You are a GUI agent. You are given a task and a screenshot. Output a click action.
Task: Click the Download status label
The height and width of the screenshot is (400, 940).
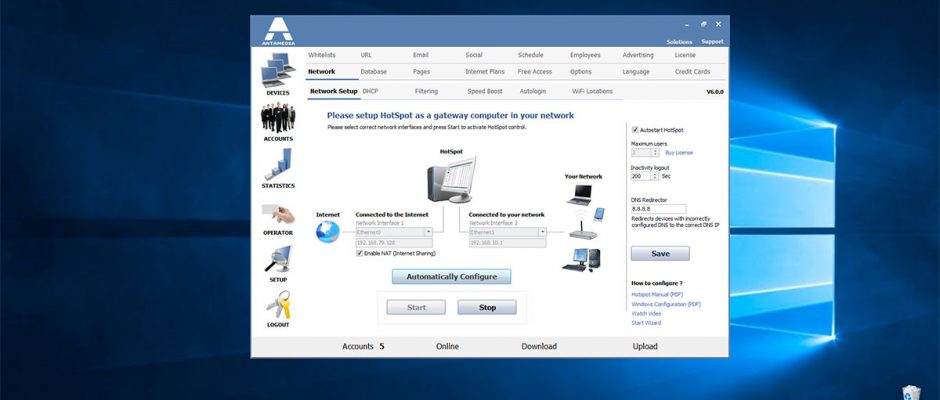(539, 346)
